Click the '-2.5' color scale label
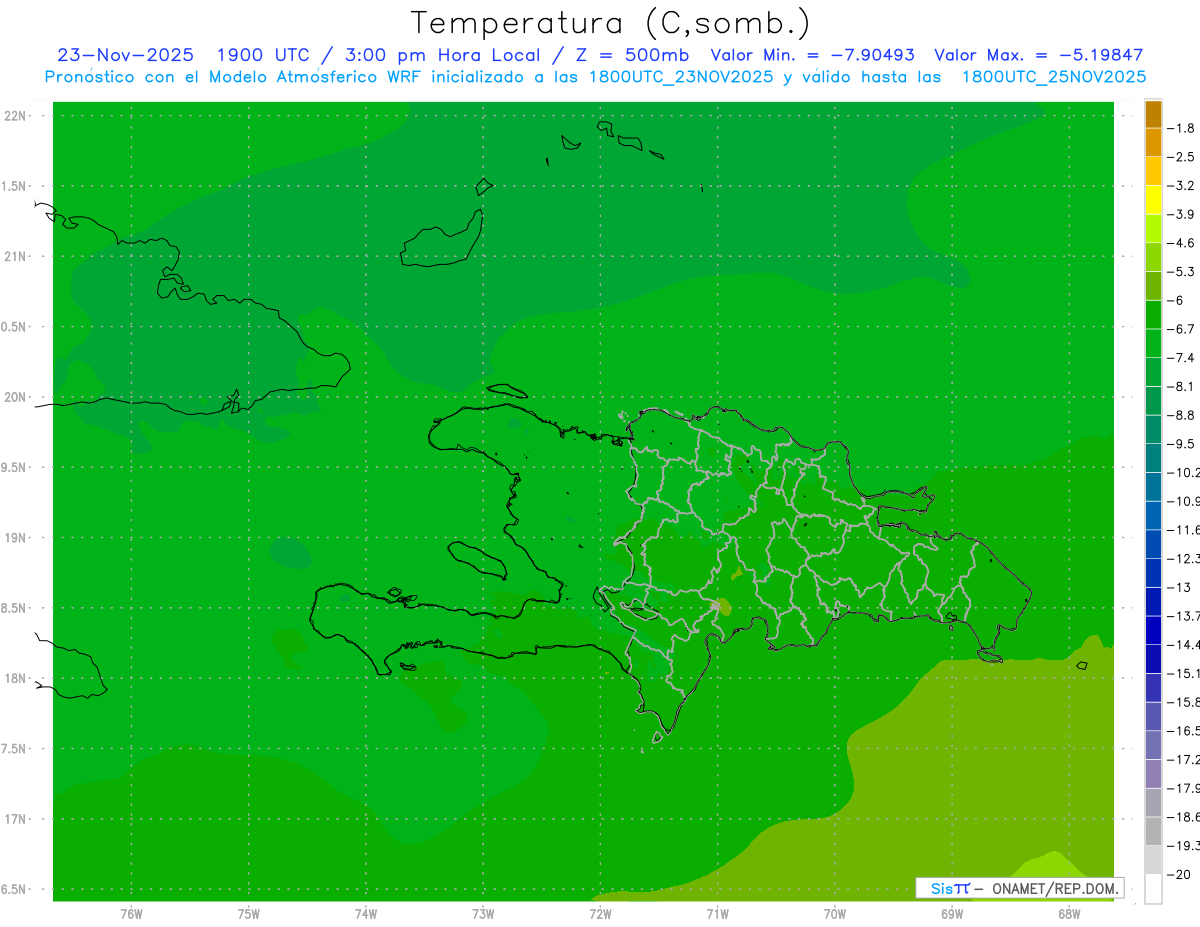Viewport: 1200px width, 927px height. point(1181,157)
